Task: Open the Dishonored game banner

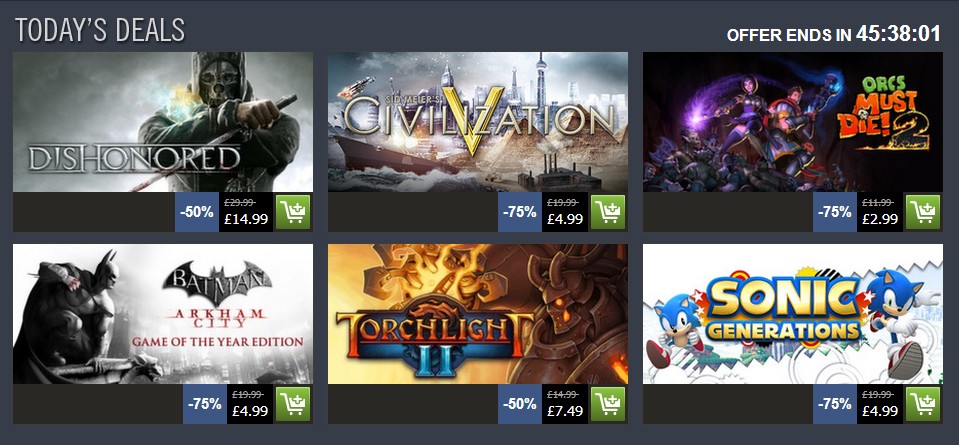Action: (163, 122)
